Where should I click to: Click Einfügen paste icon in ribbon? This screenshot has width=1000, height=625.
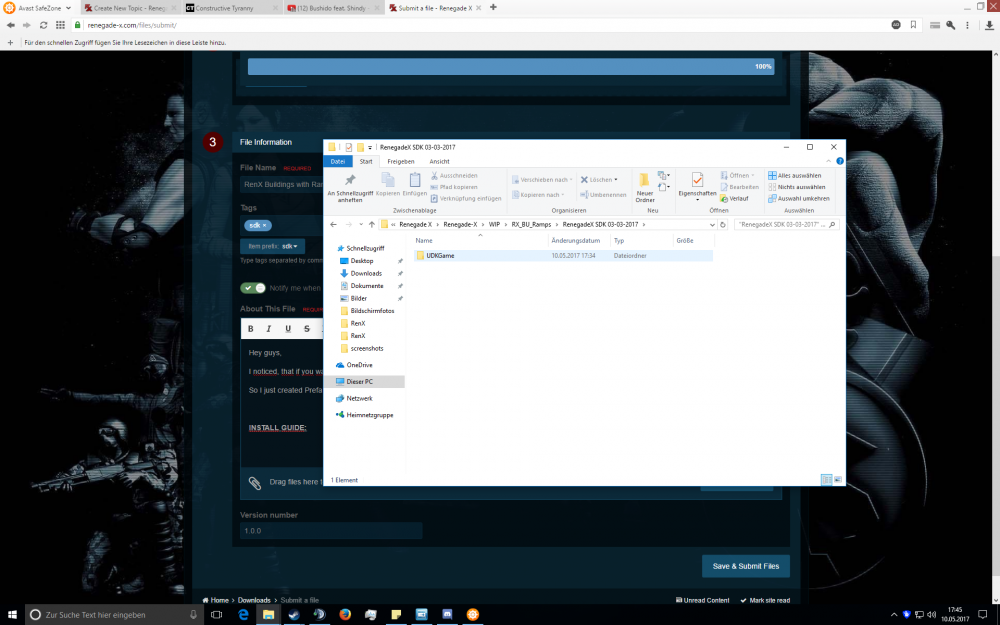click(x=415, y=184)
